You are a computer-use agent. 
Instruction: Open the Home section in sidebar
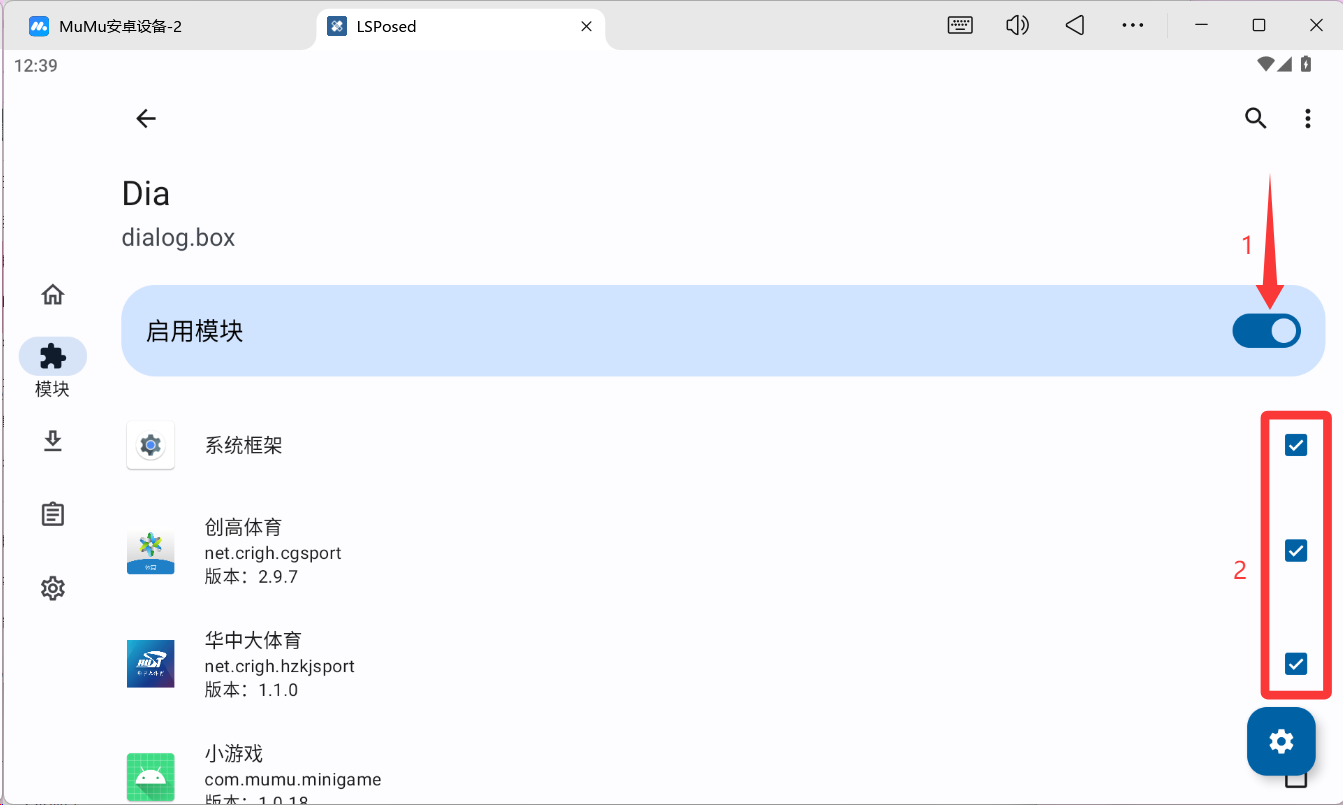53,294
